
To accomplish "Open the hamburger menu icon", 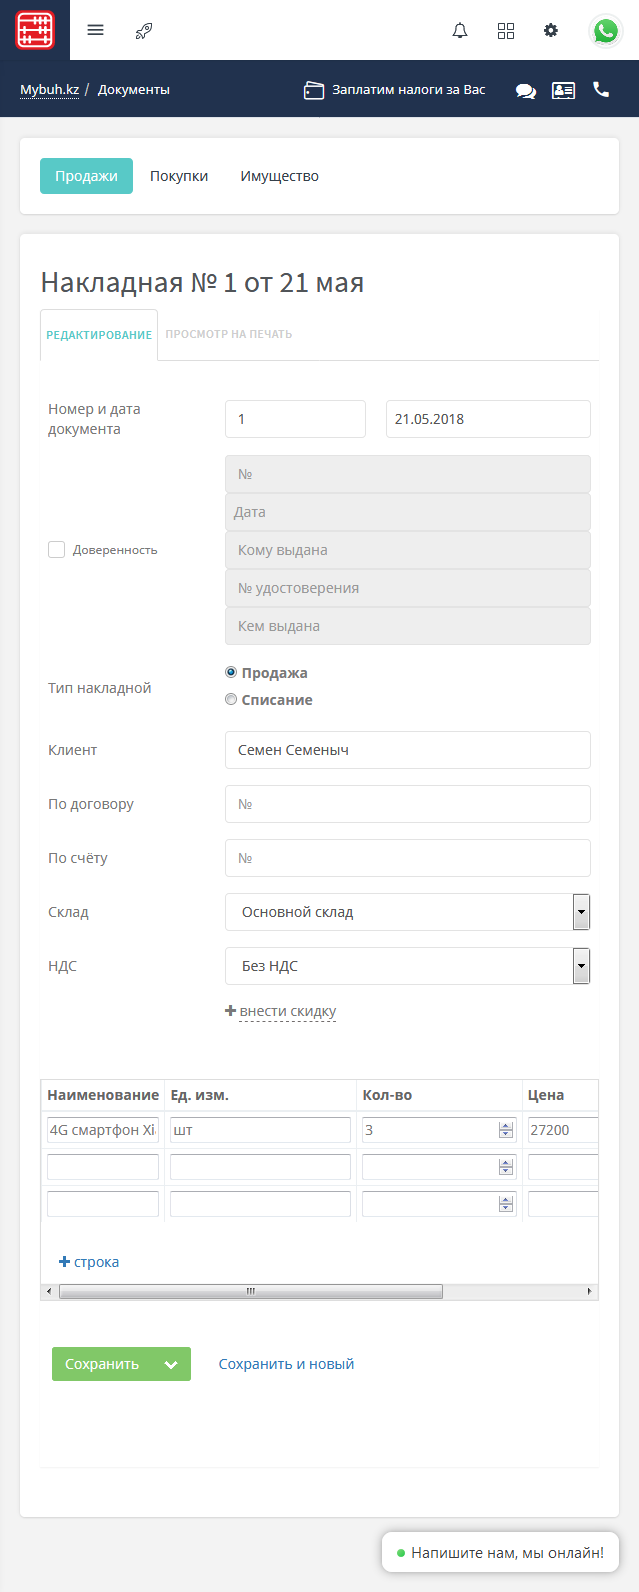I will point(95,30).
